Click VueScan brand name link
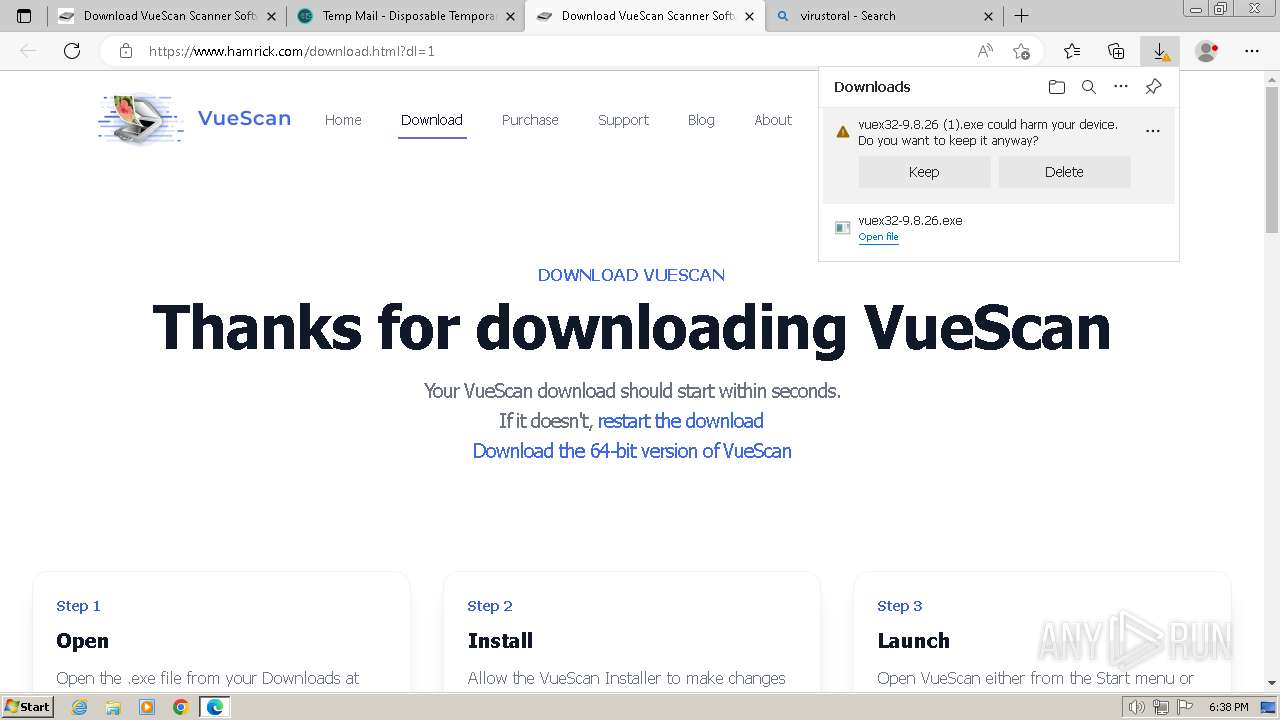Viewport: 1280px width, 720px height. point(244,118)
